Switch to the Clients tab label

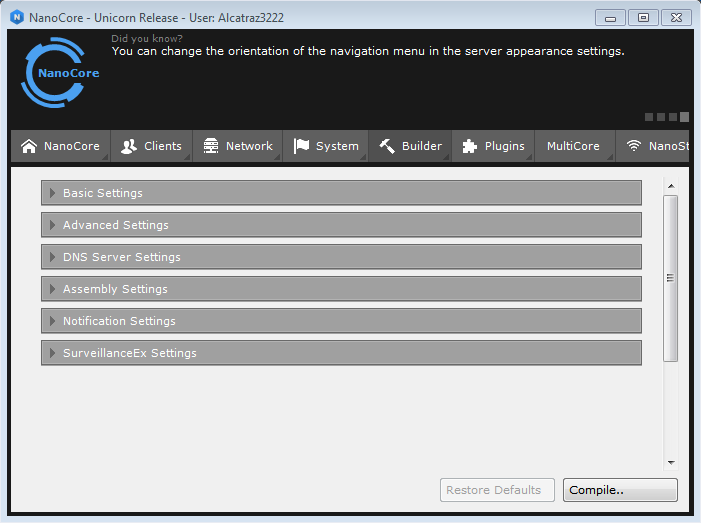(x=163, y=146)
